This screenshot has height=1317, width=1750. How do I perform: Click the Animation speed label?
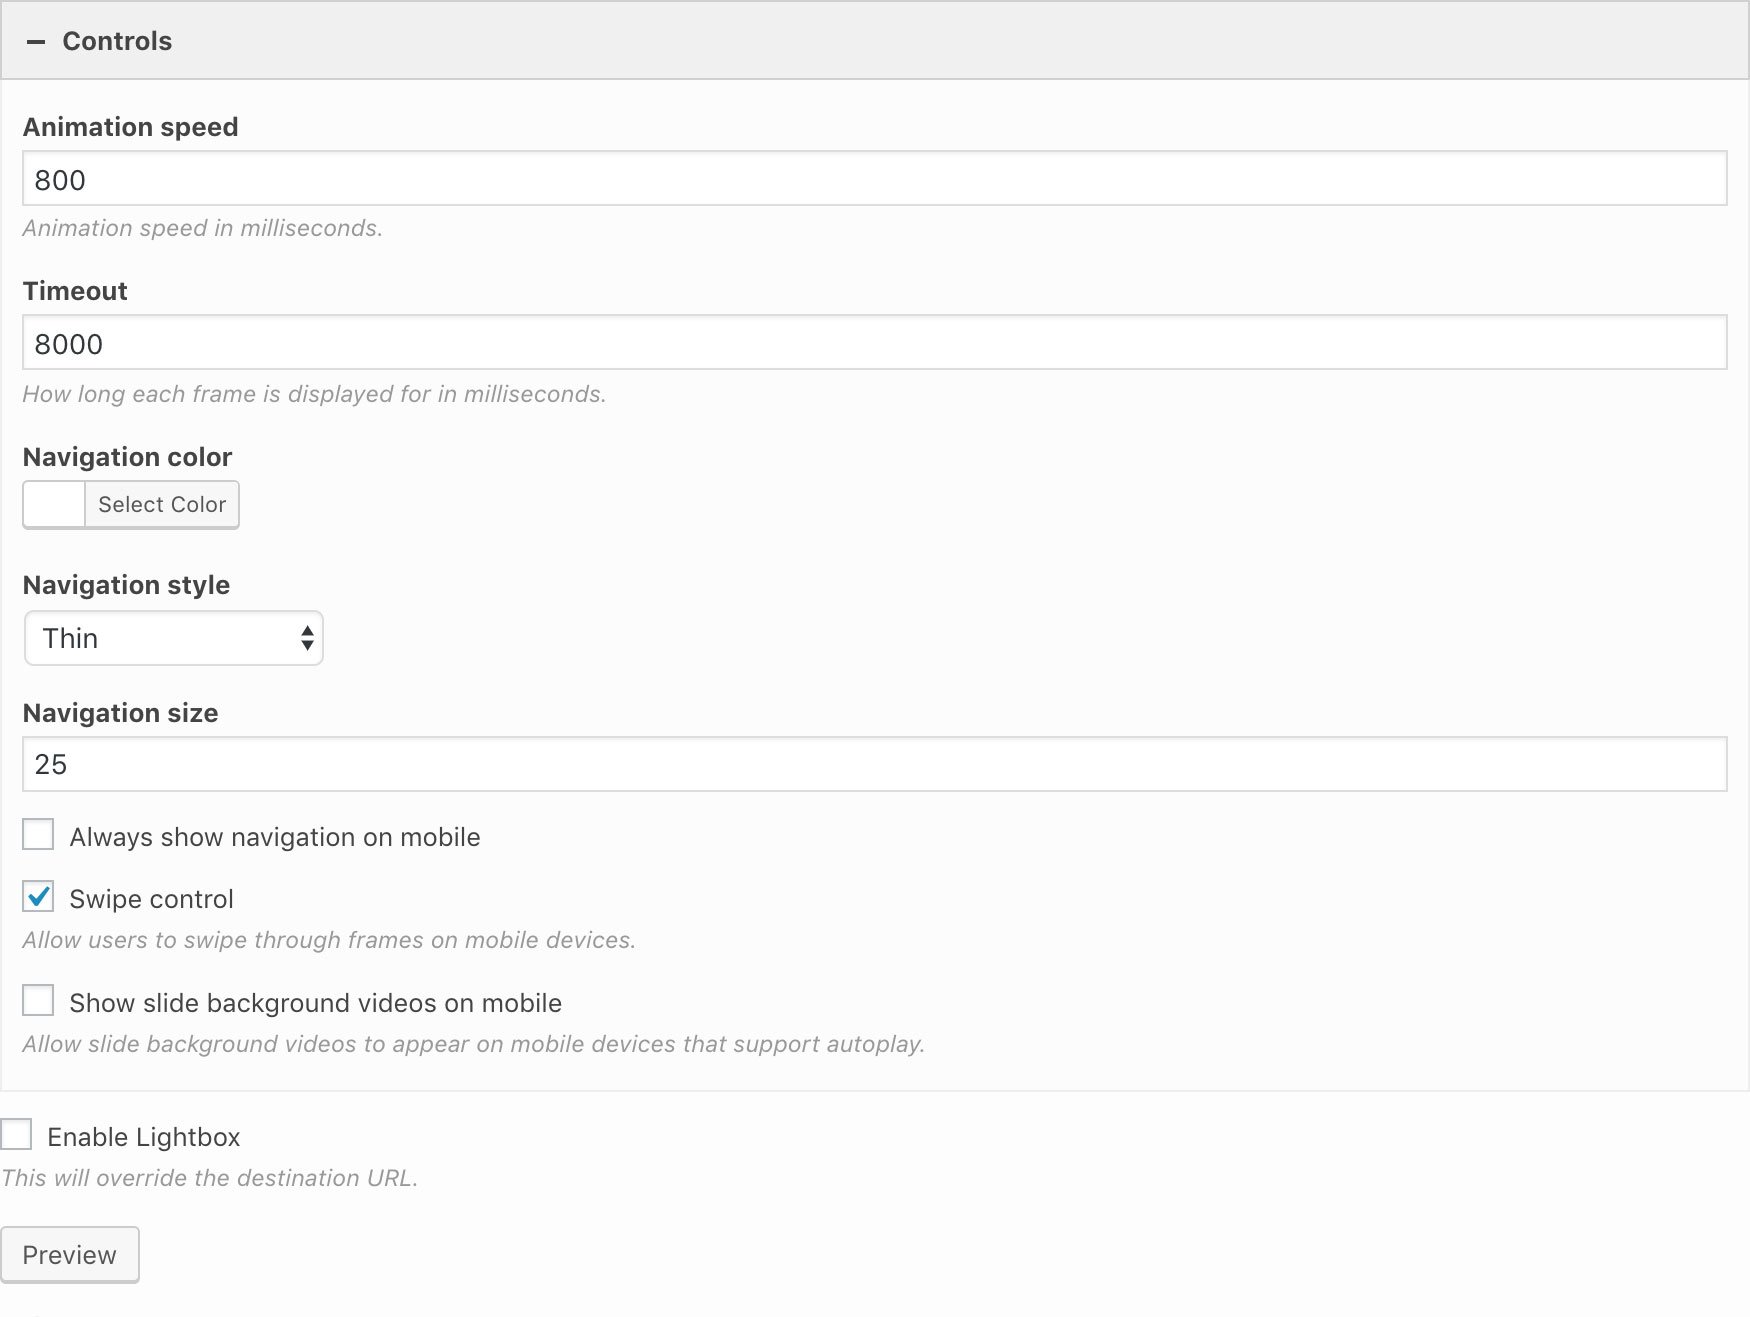pos(131,127)
